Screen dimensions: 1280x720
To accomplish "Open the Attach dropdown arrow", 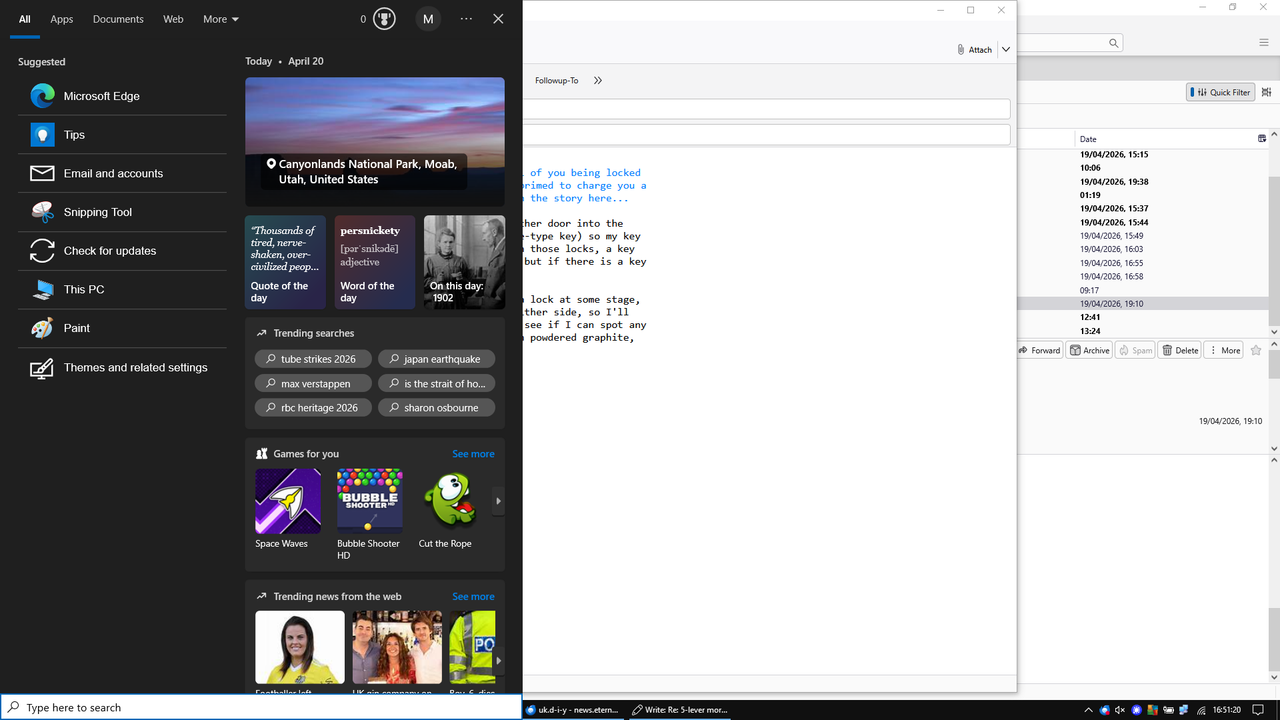I will coord(1006,49).
